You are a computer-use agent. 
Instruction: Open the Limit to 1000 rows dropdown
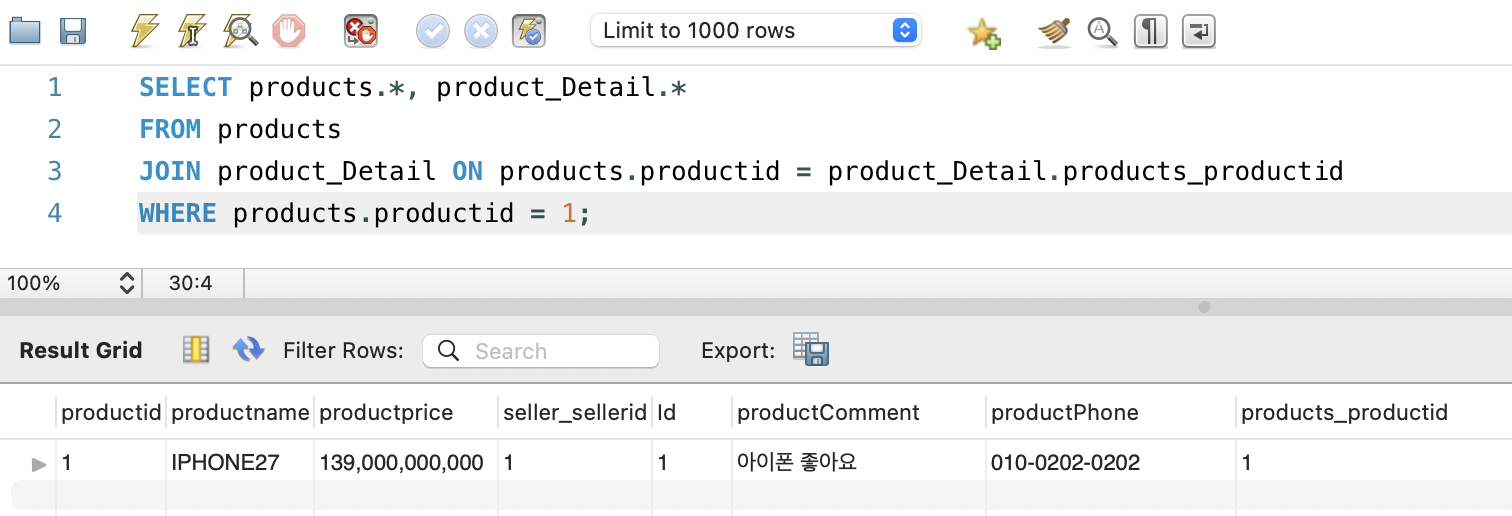pyautogui.click(x=755, y=30)
